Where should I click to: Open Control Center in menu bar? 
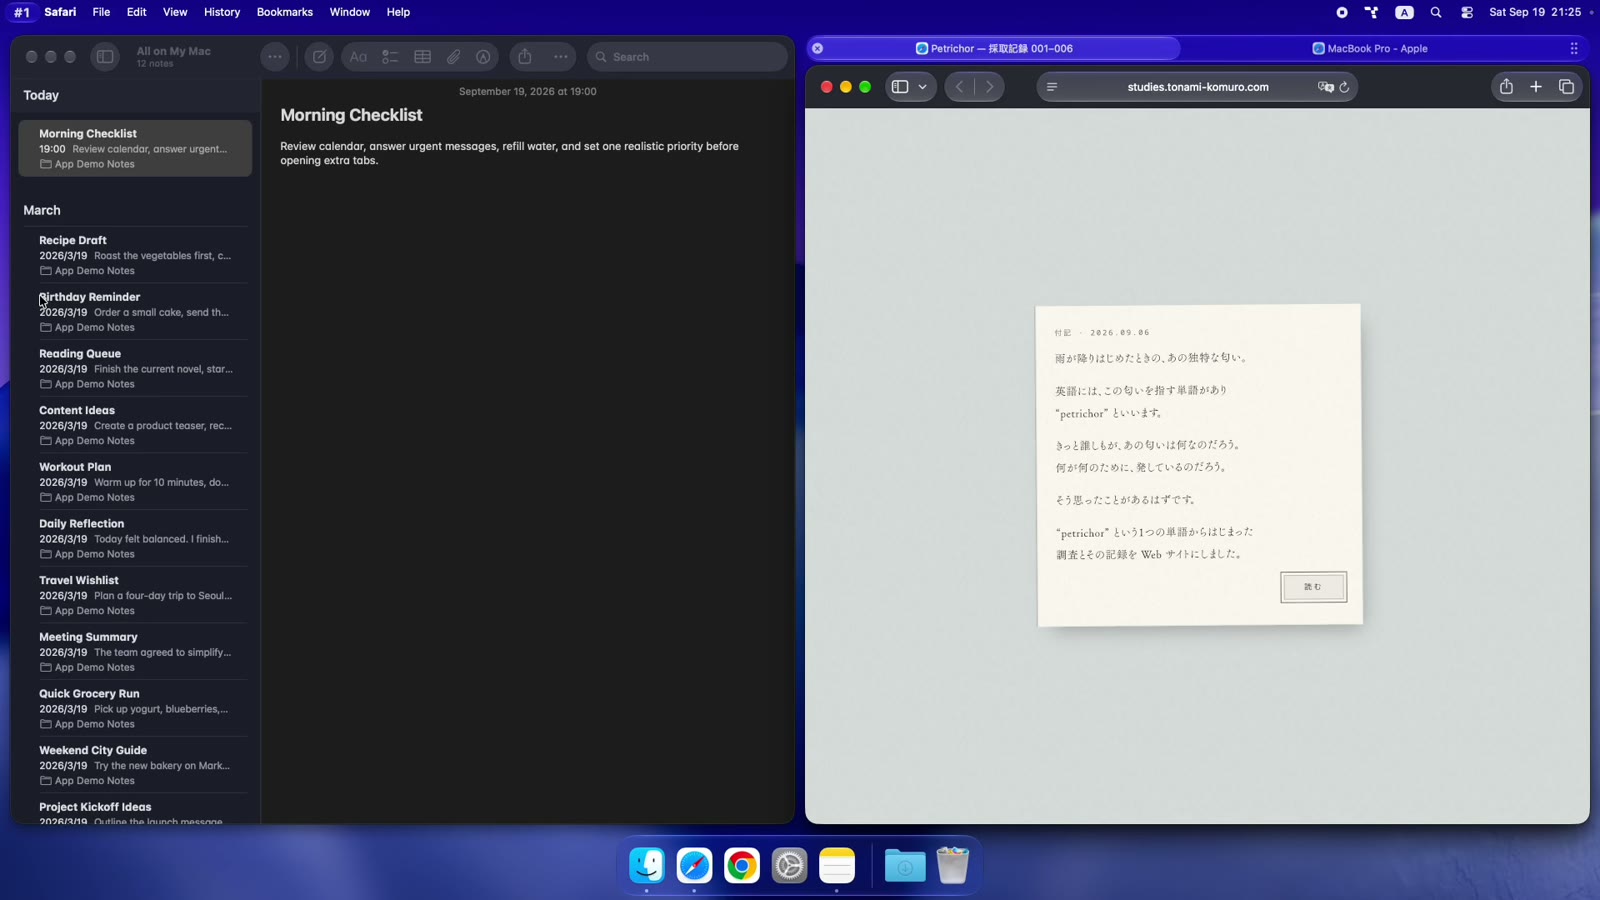point(1467,12)
